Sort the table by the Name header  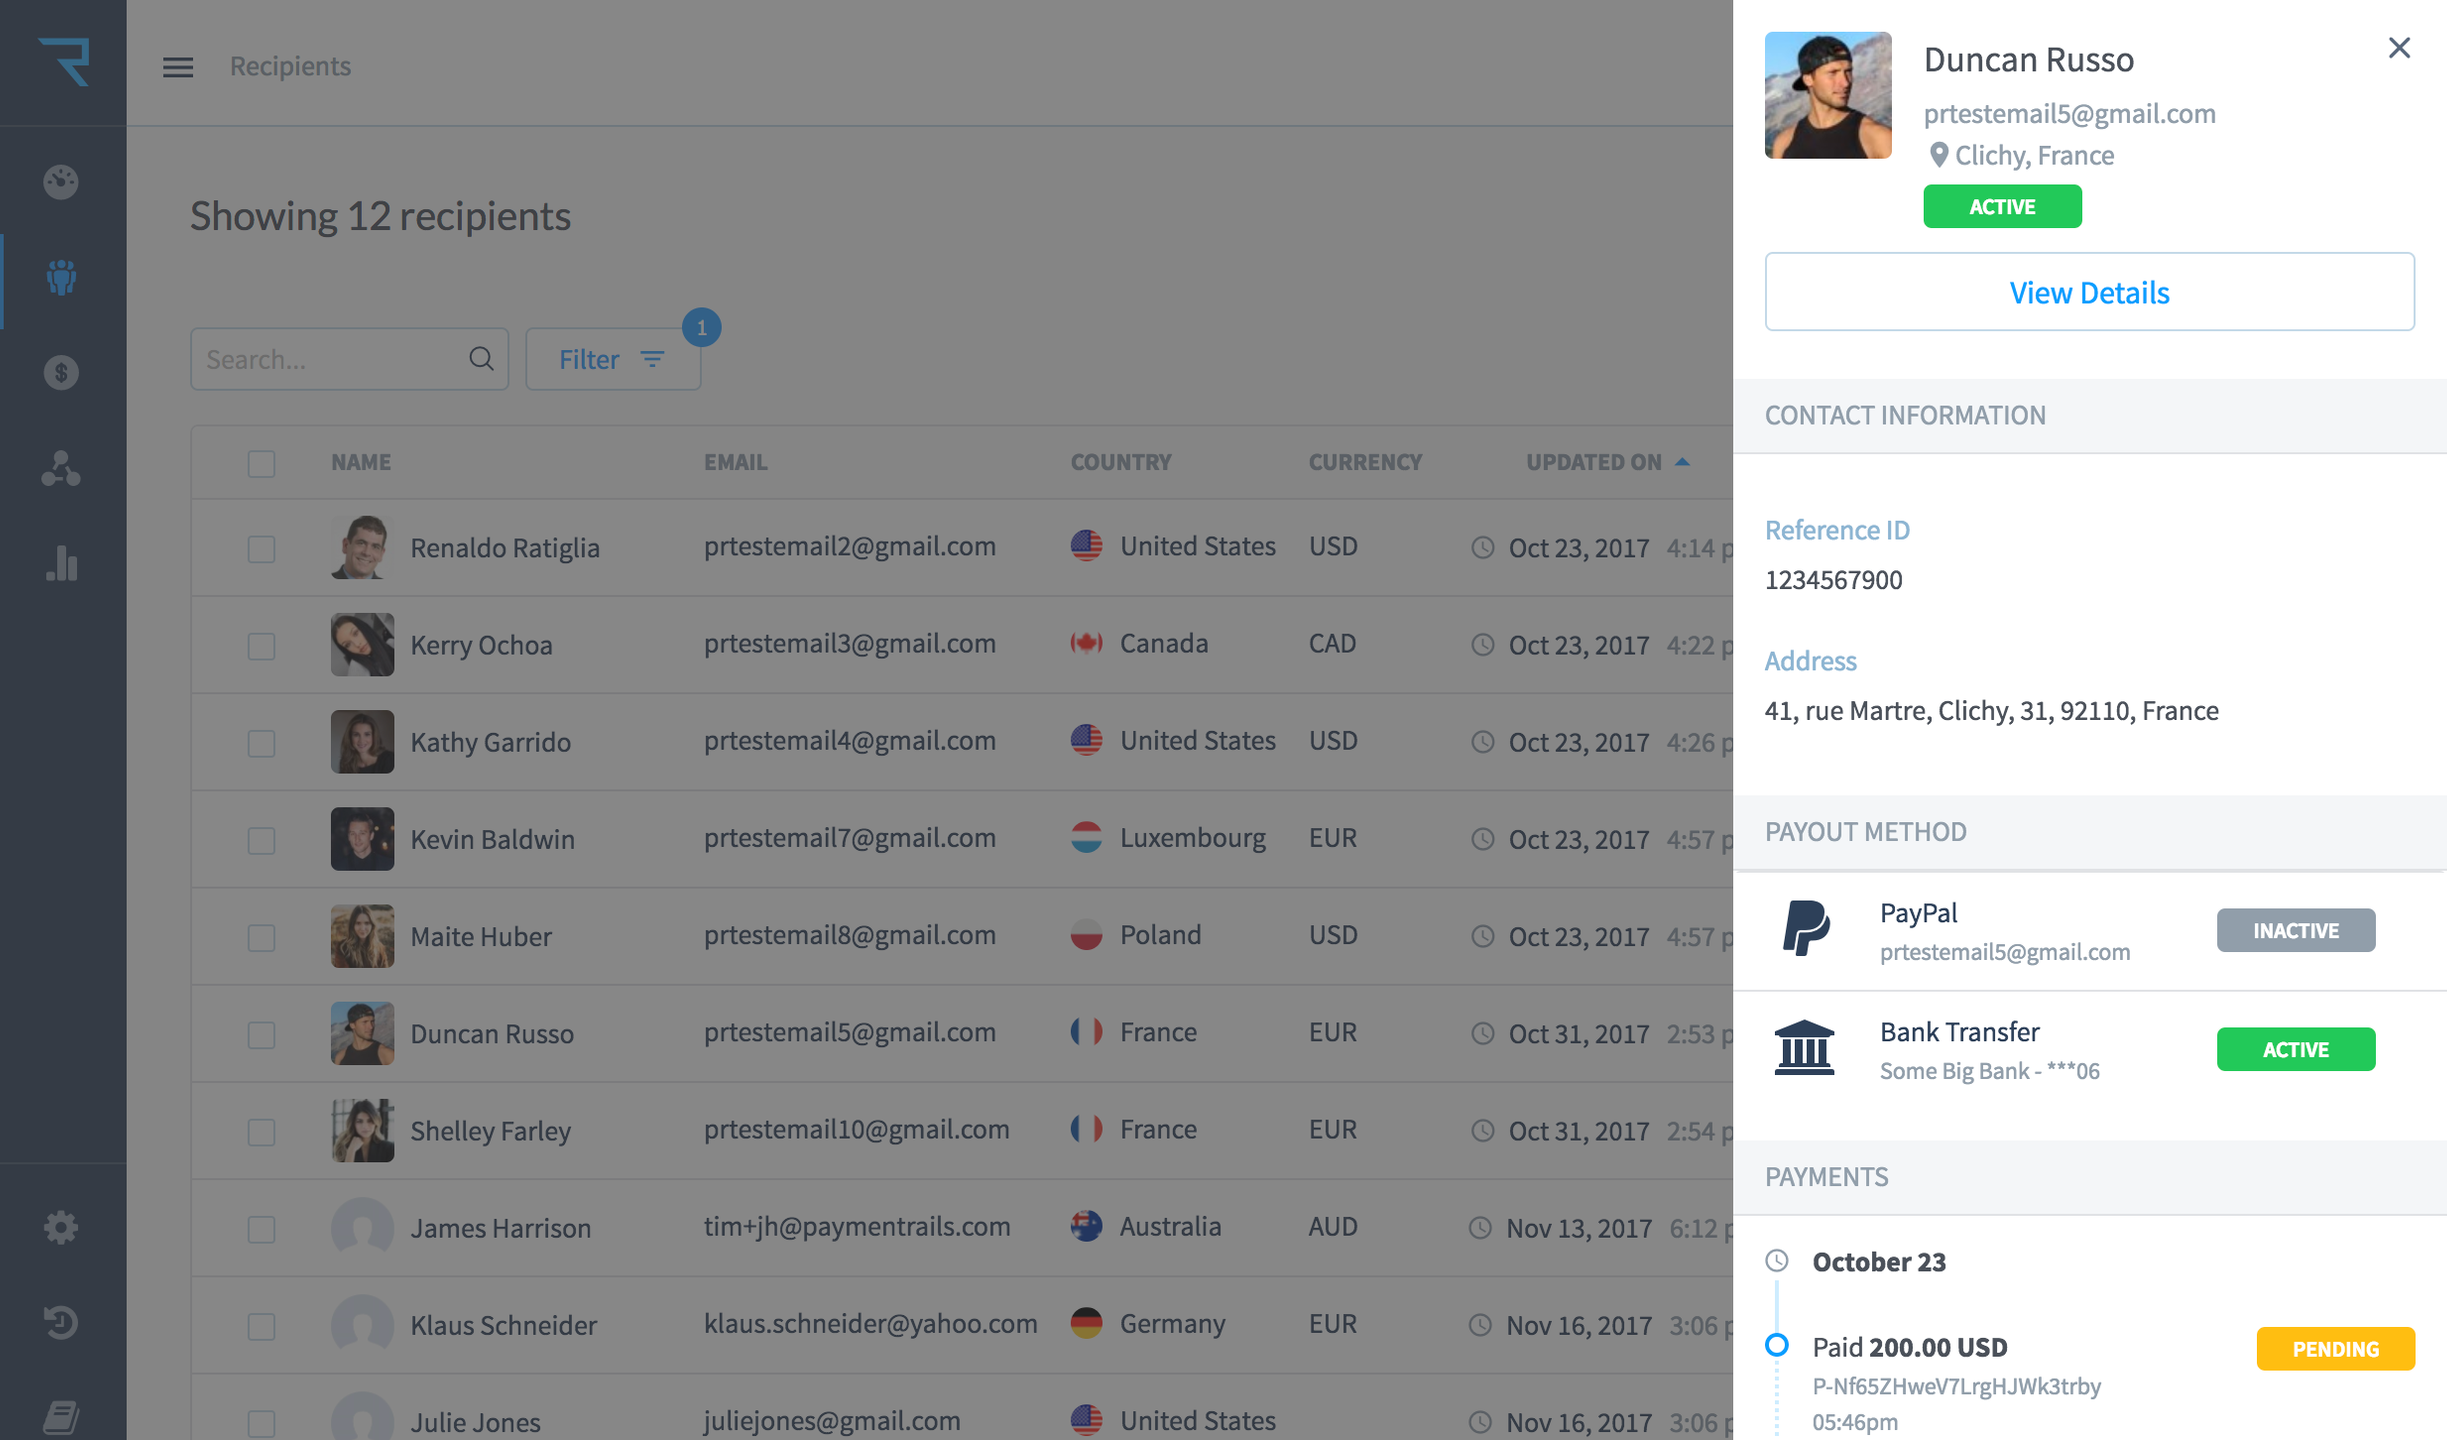coord(361,462)
